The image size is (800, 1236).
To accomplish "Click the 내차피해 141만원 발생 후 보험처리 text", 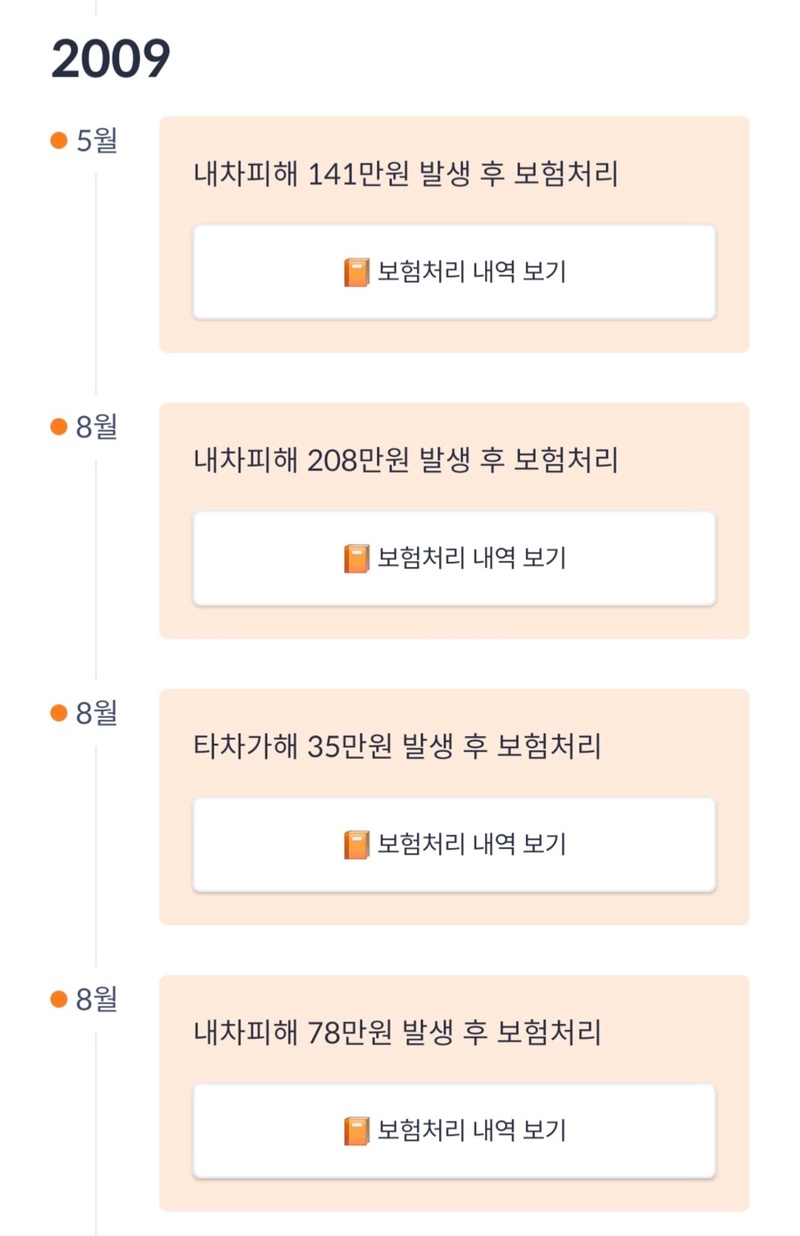I will pos(406,174).
